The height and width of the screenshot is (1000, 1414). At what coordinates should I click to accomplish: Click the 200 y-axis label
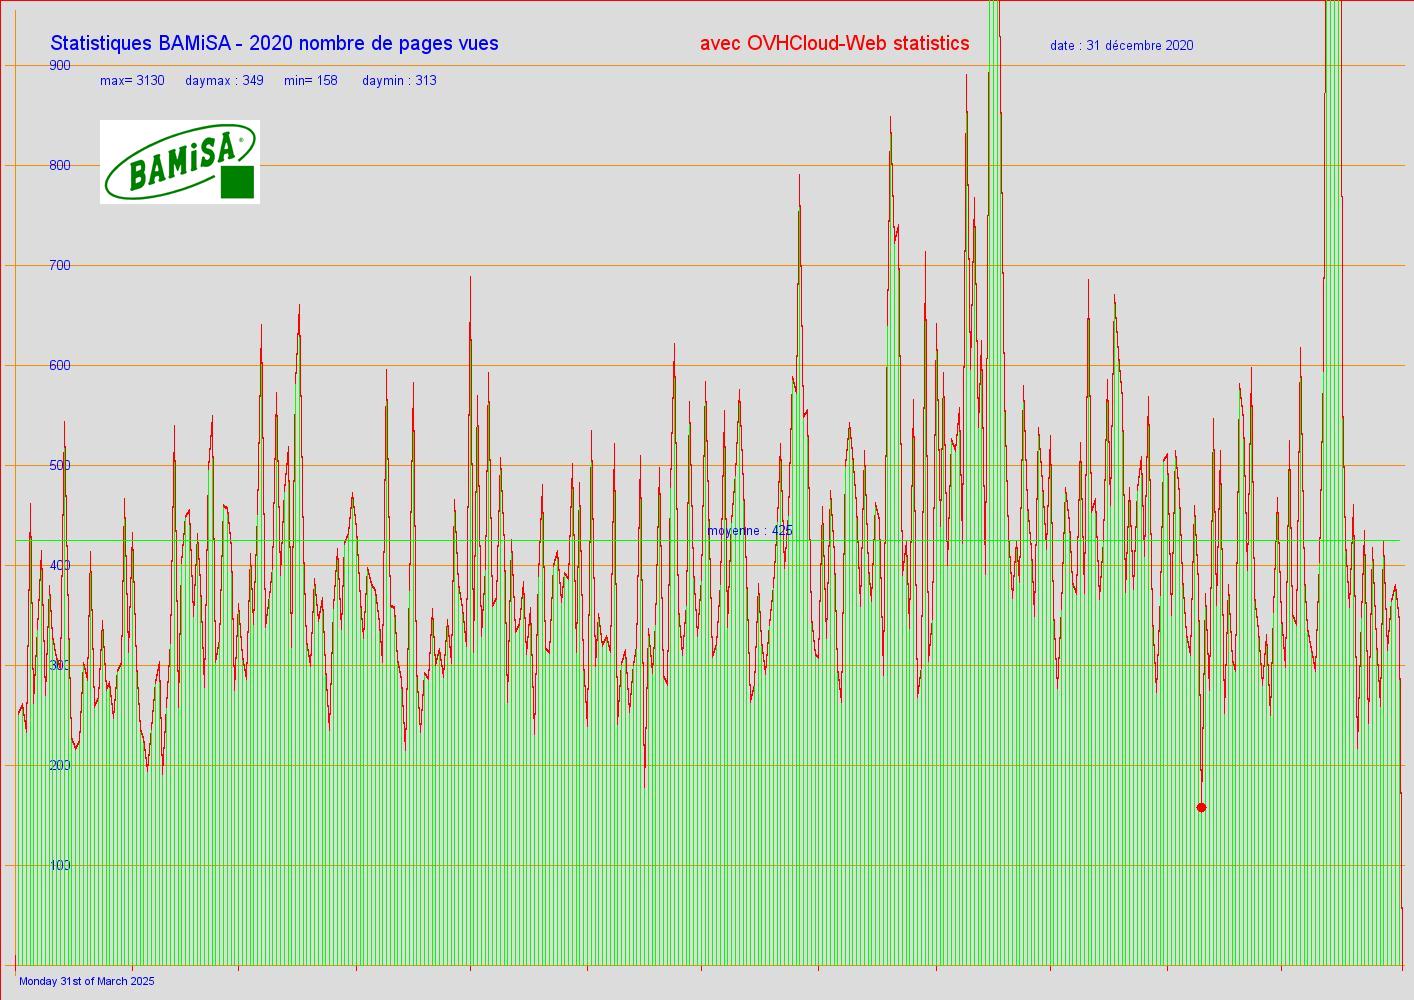60,765
